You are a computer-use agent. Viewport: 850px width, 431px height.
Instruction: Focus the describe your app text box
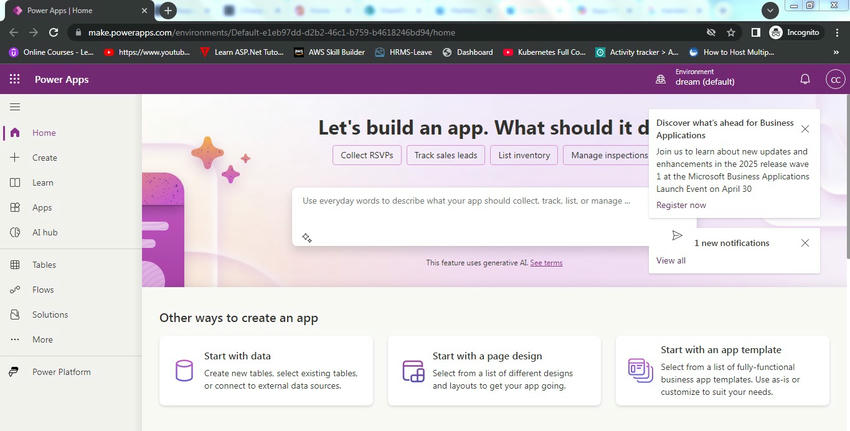471,216
